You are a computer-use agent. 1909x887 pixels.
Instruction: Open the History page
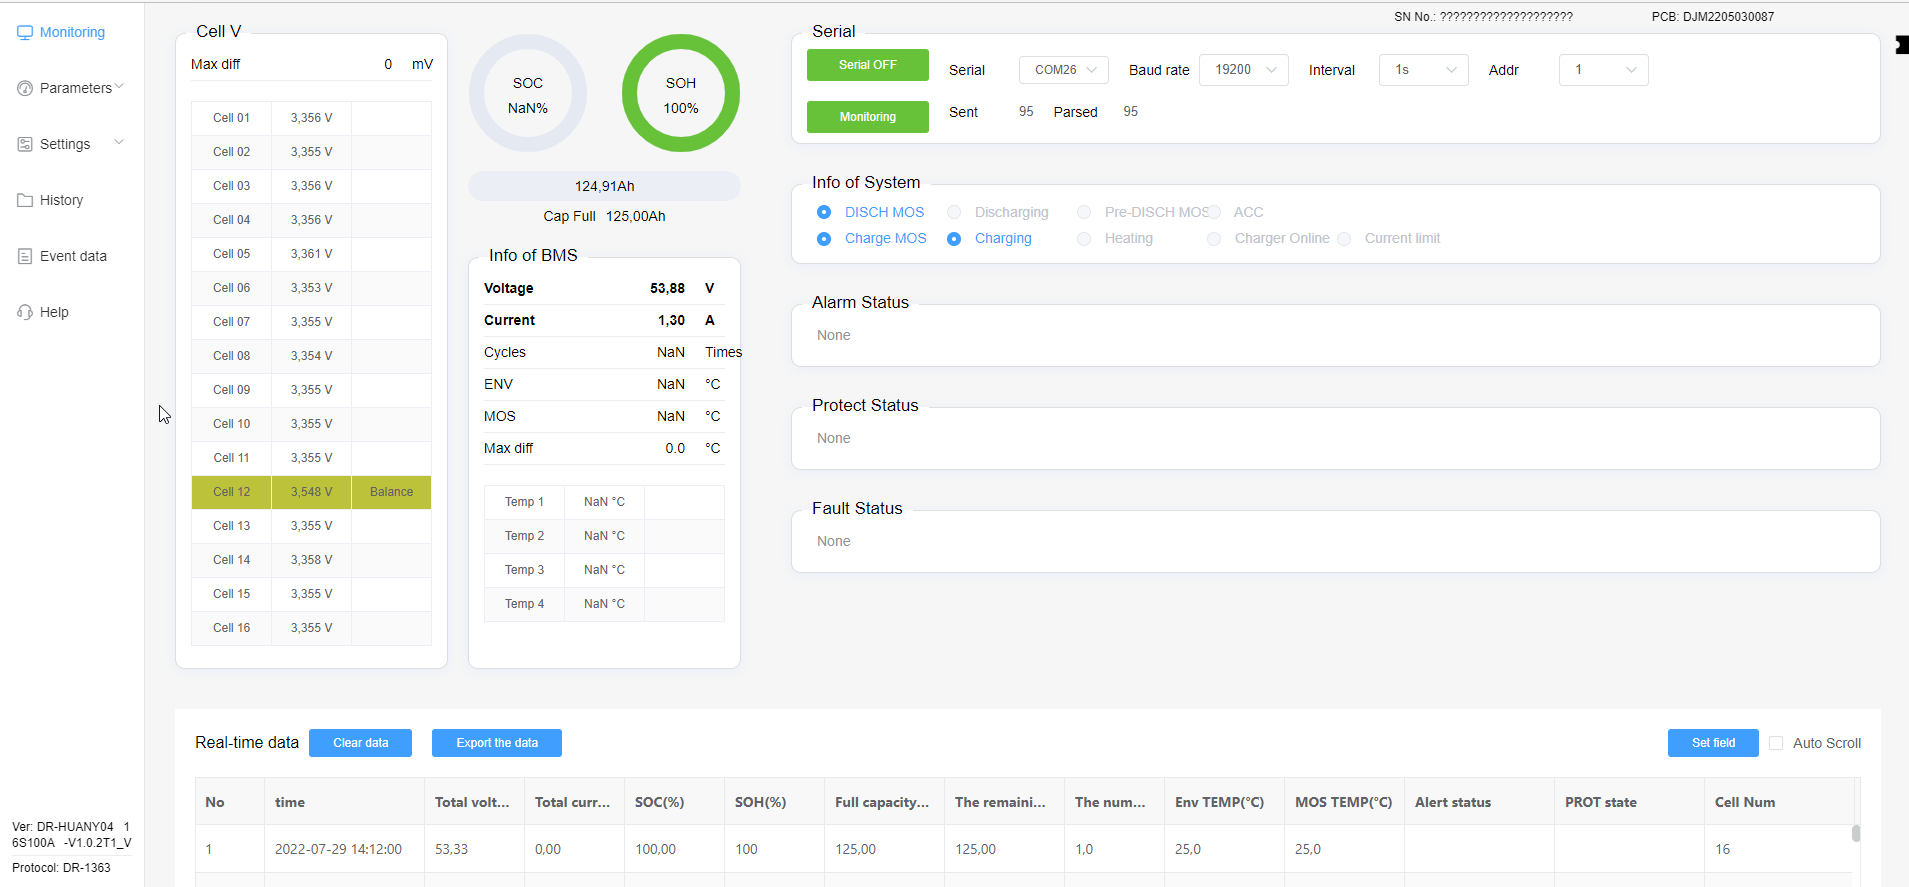pos(61,200)
